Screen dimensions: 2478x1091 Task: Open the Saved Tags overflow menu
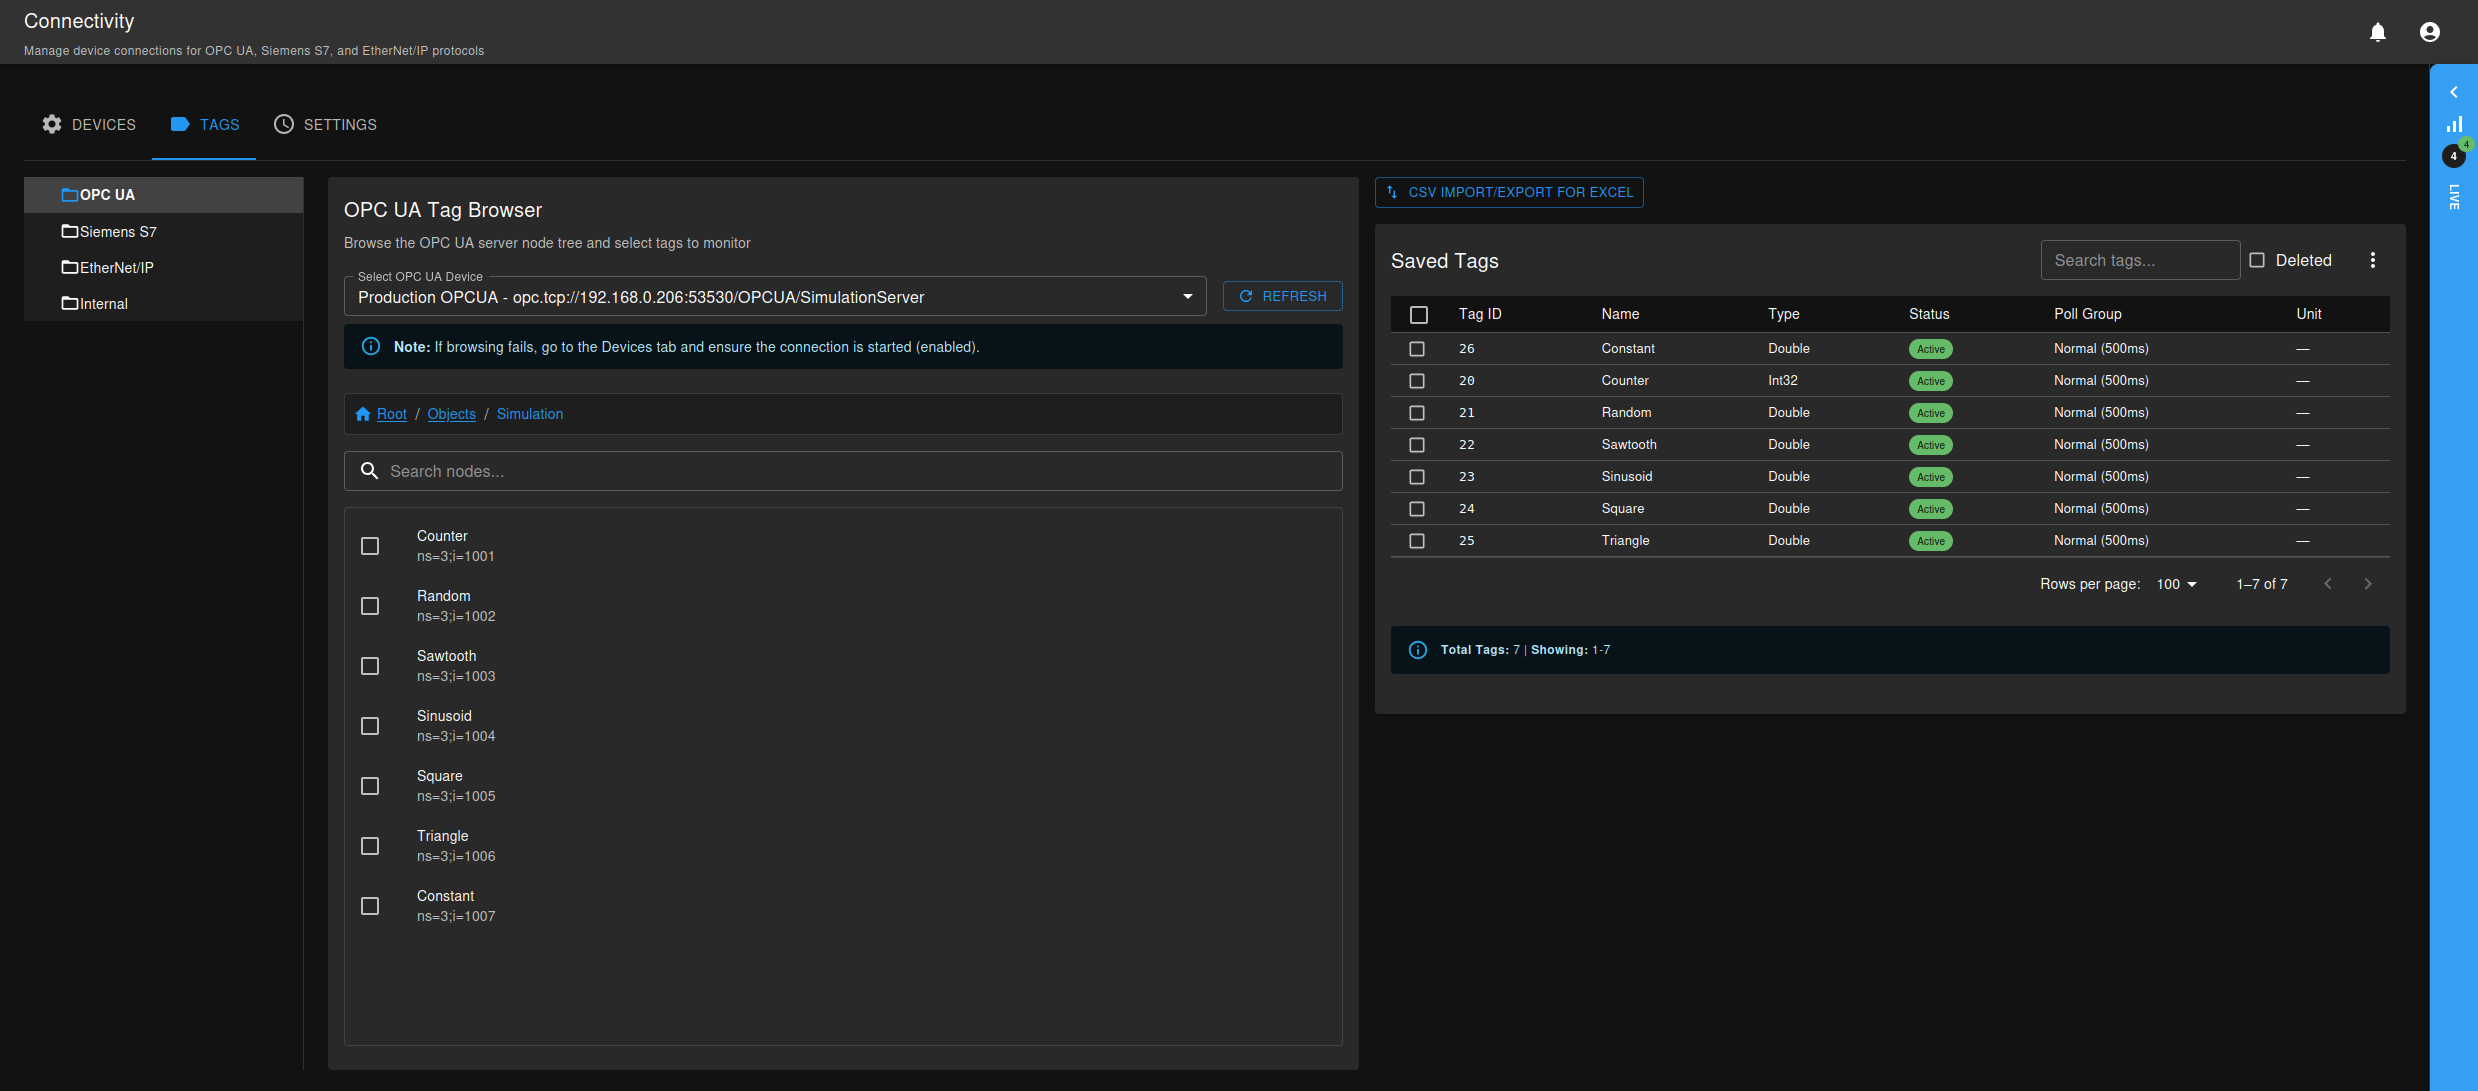click(2373, 259)
